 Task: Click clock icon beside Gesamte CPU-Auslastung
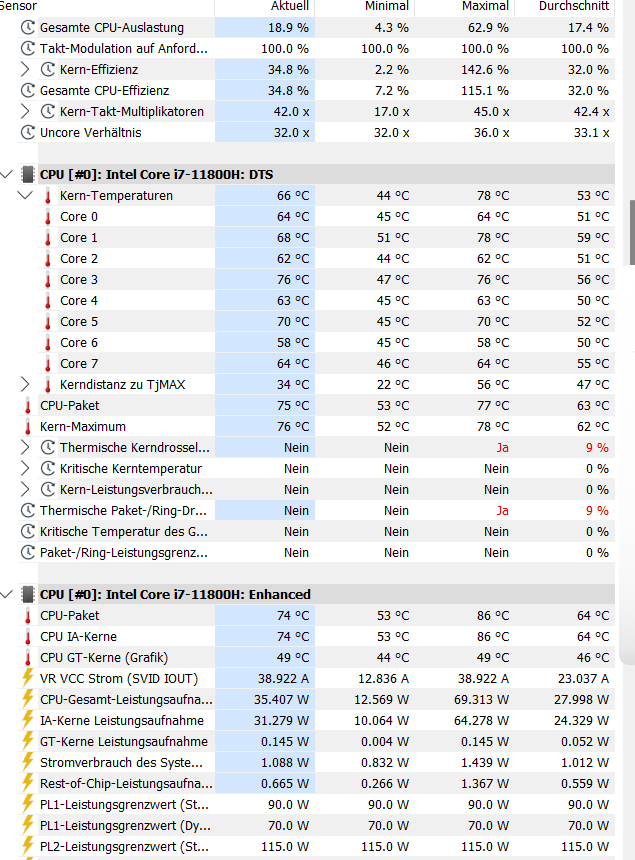click(x=28, y=27)
